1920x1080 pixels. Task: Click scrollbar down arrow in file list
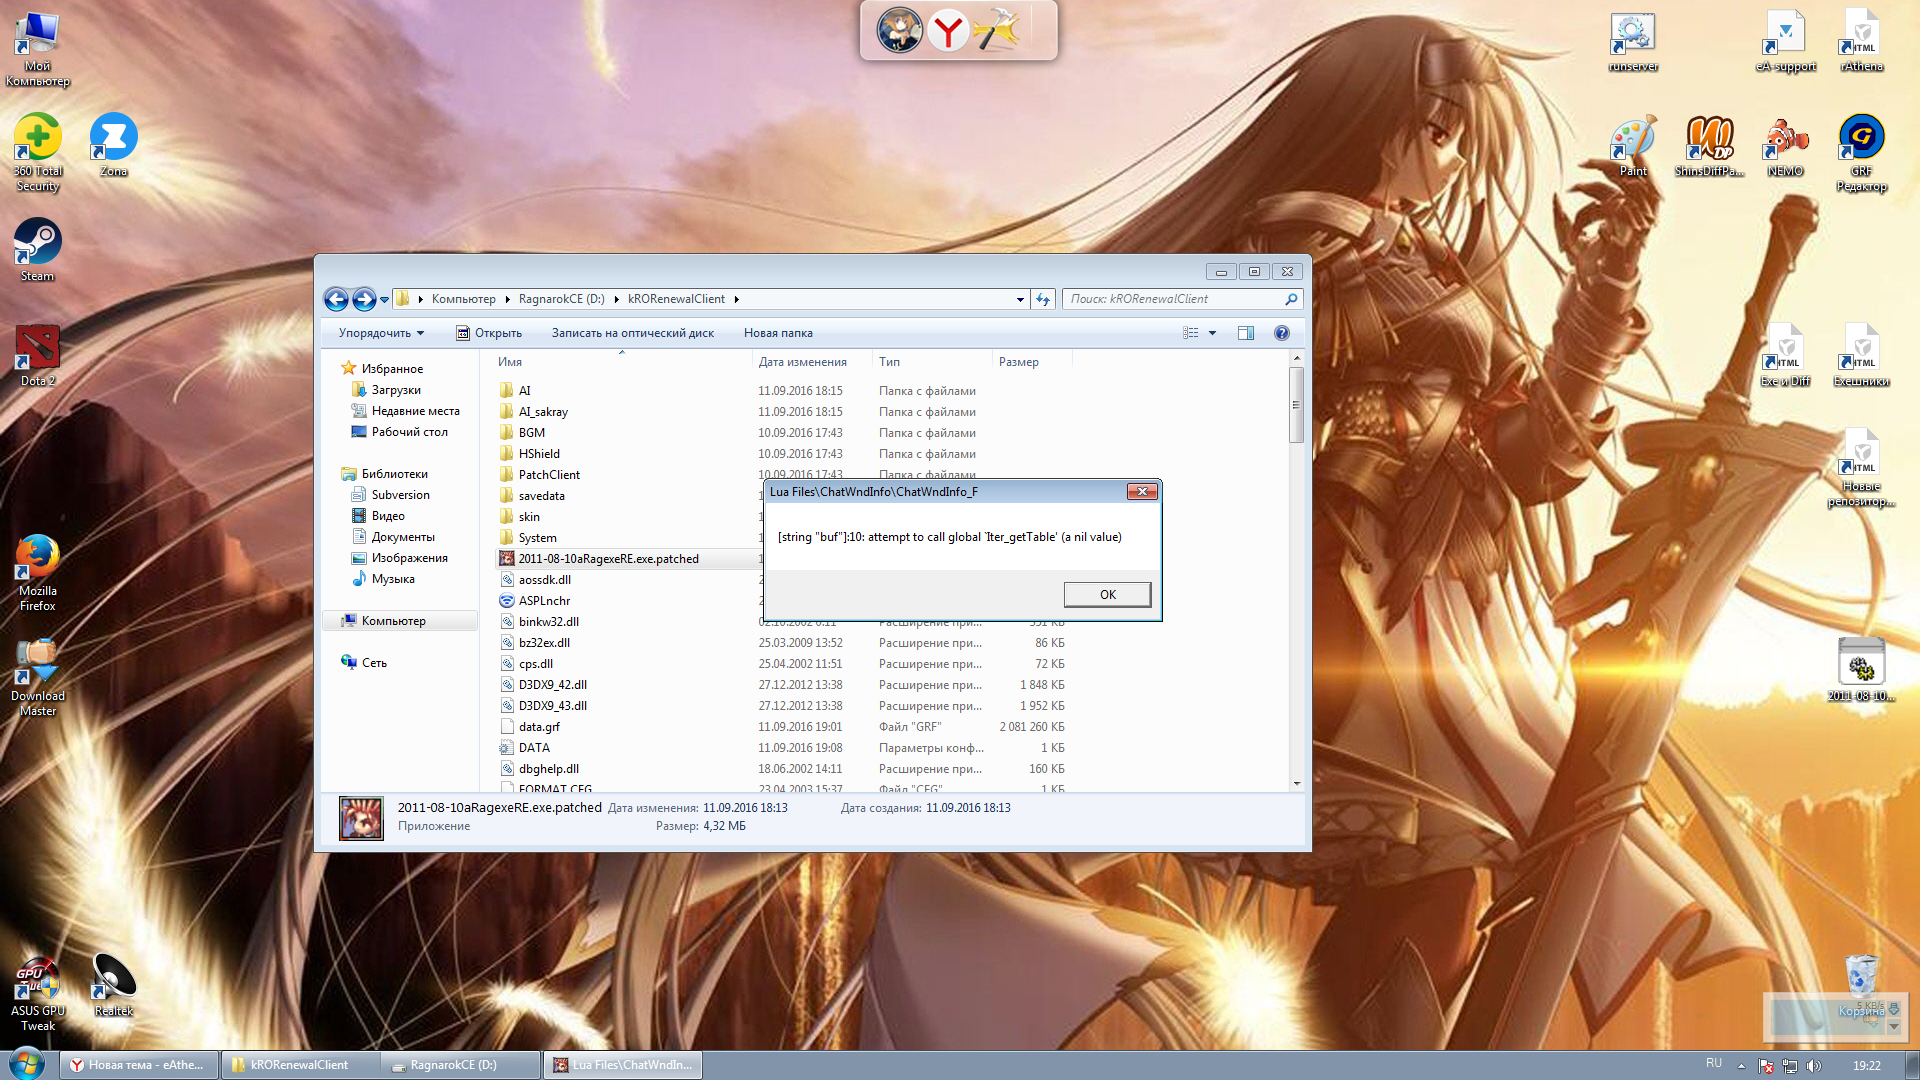click(x=1297, y=784)
